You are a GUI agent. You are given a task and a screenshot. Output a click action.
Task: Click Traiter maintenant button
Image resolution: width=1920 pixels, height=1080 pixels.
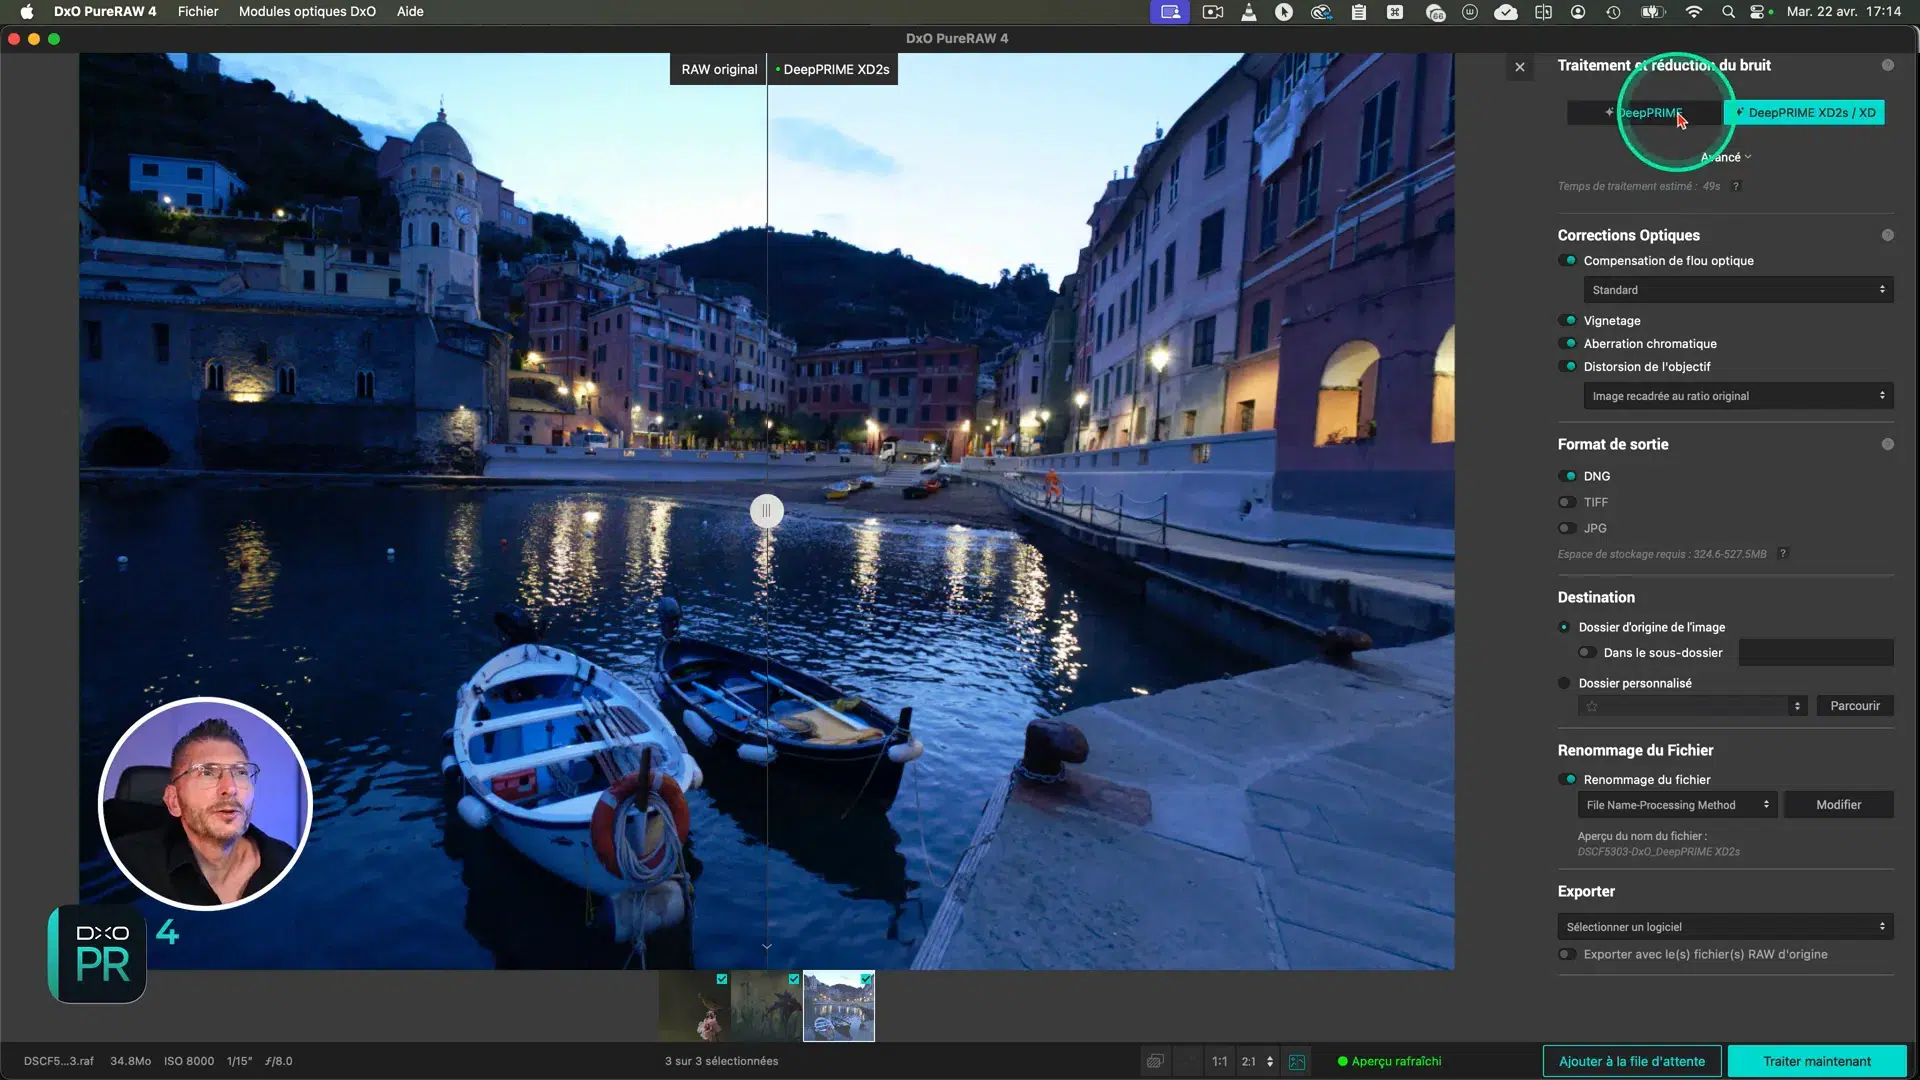tap(1817, 1061)
